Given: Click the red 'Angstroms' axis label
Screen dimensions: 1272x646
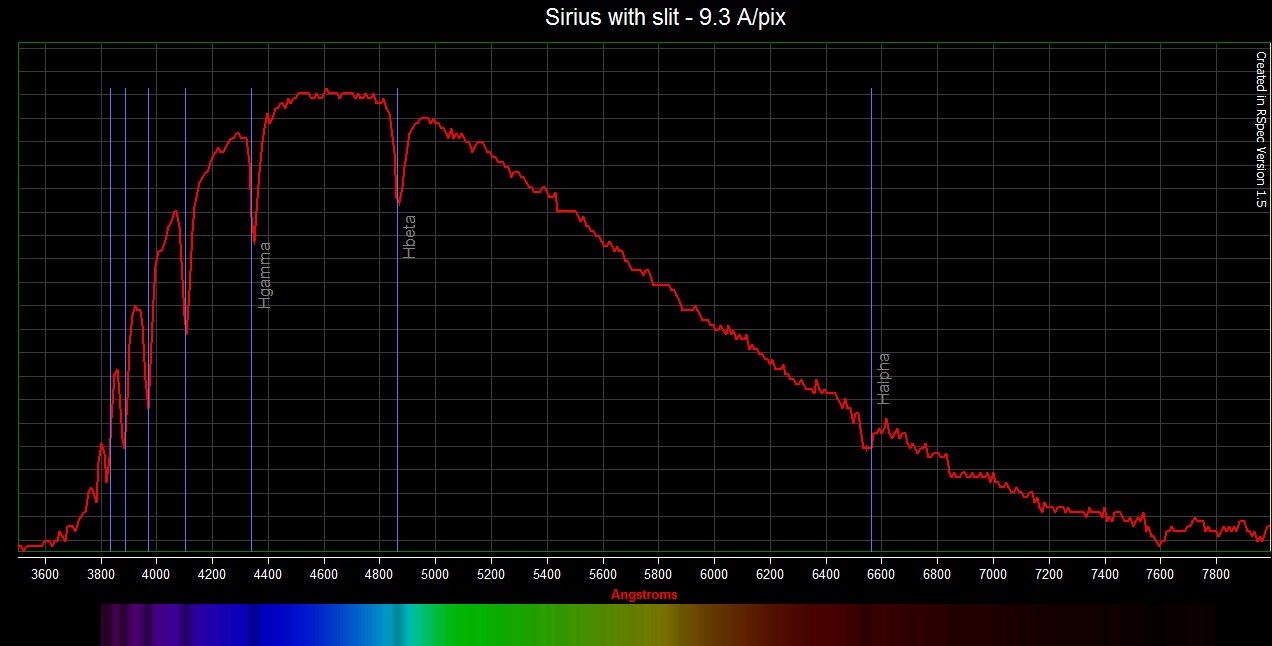Looking at the screenshot, I should coord(644,595).
